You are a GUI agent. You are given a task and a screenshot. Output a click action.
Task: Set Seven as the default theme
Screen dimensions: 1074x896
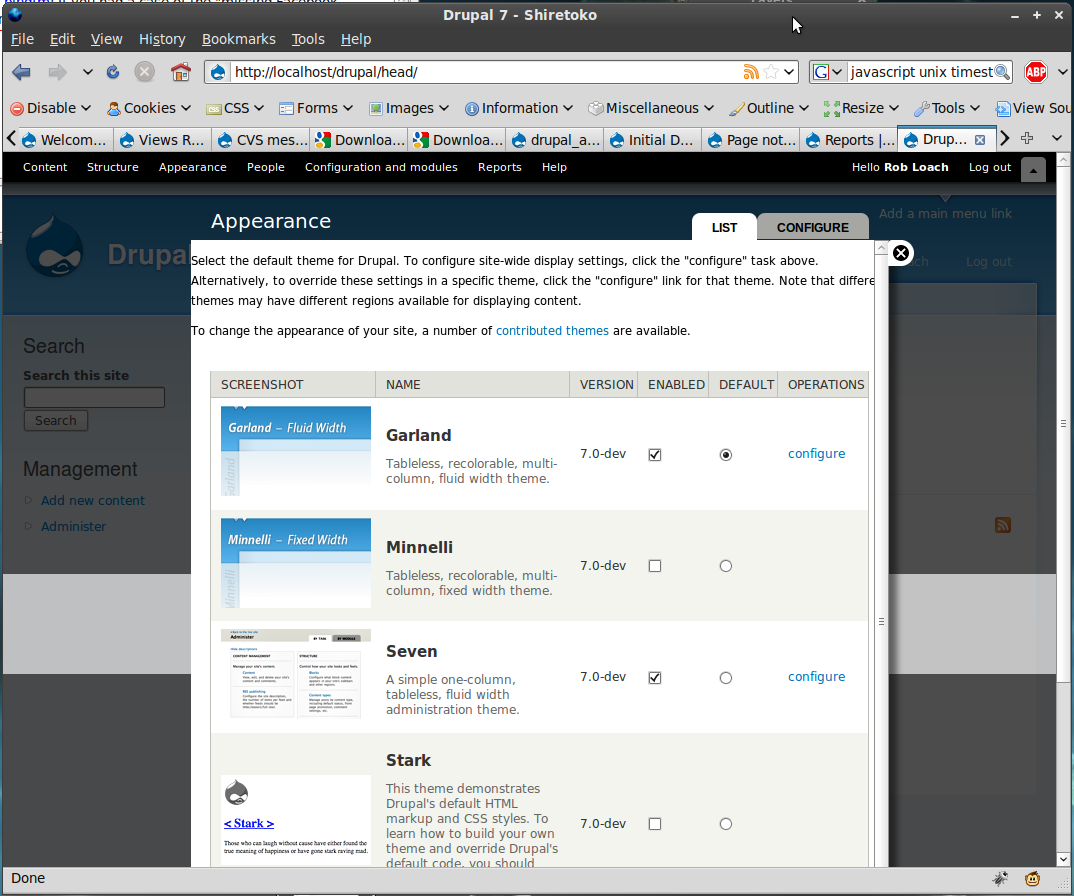[725, 677]
